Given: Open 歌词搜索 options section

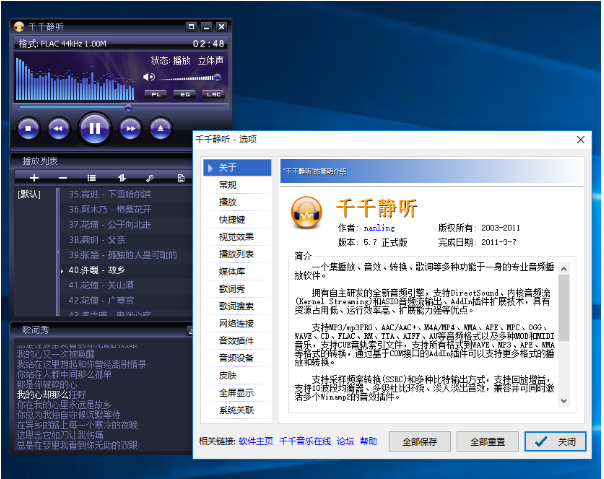Looking at the screenshot, I should 237,306.
